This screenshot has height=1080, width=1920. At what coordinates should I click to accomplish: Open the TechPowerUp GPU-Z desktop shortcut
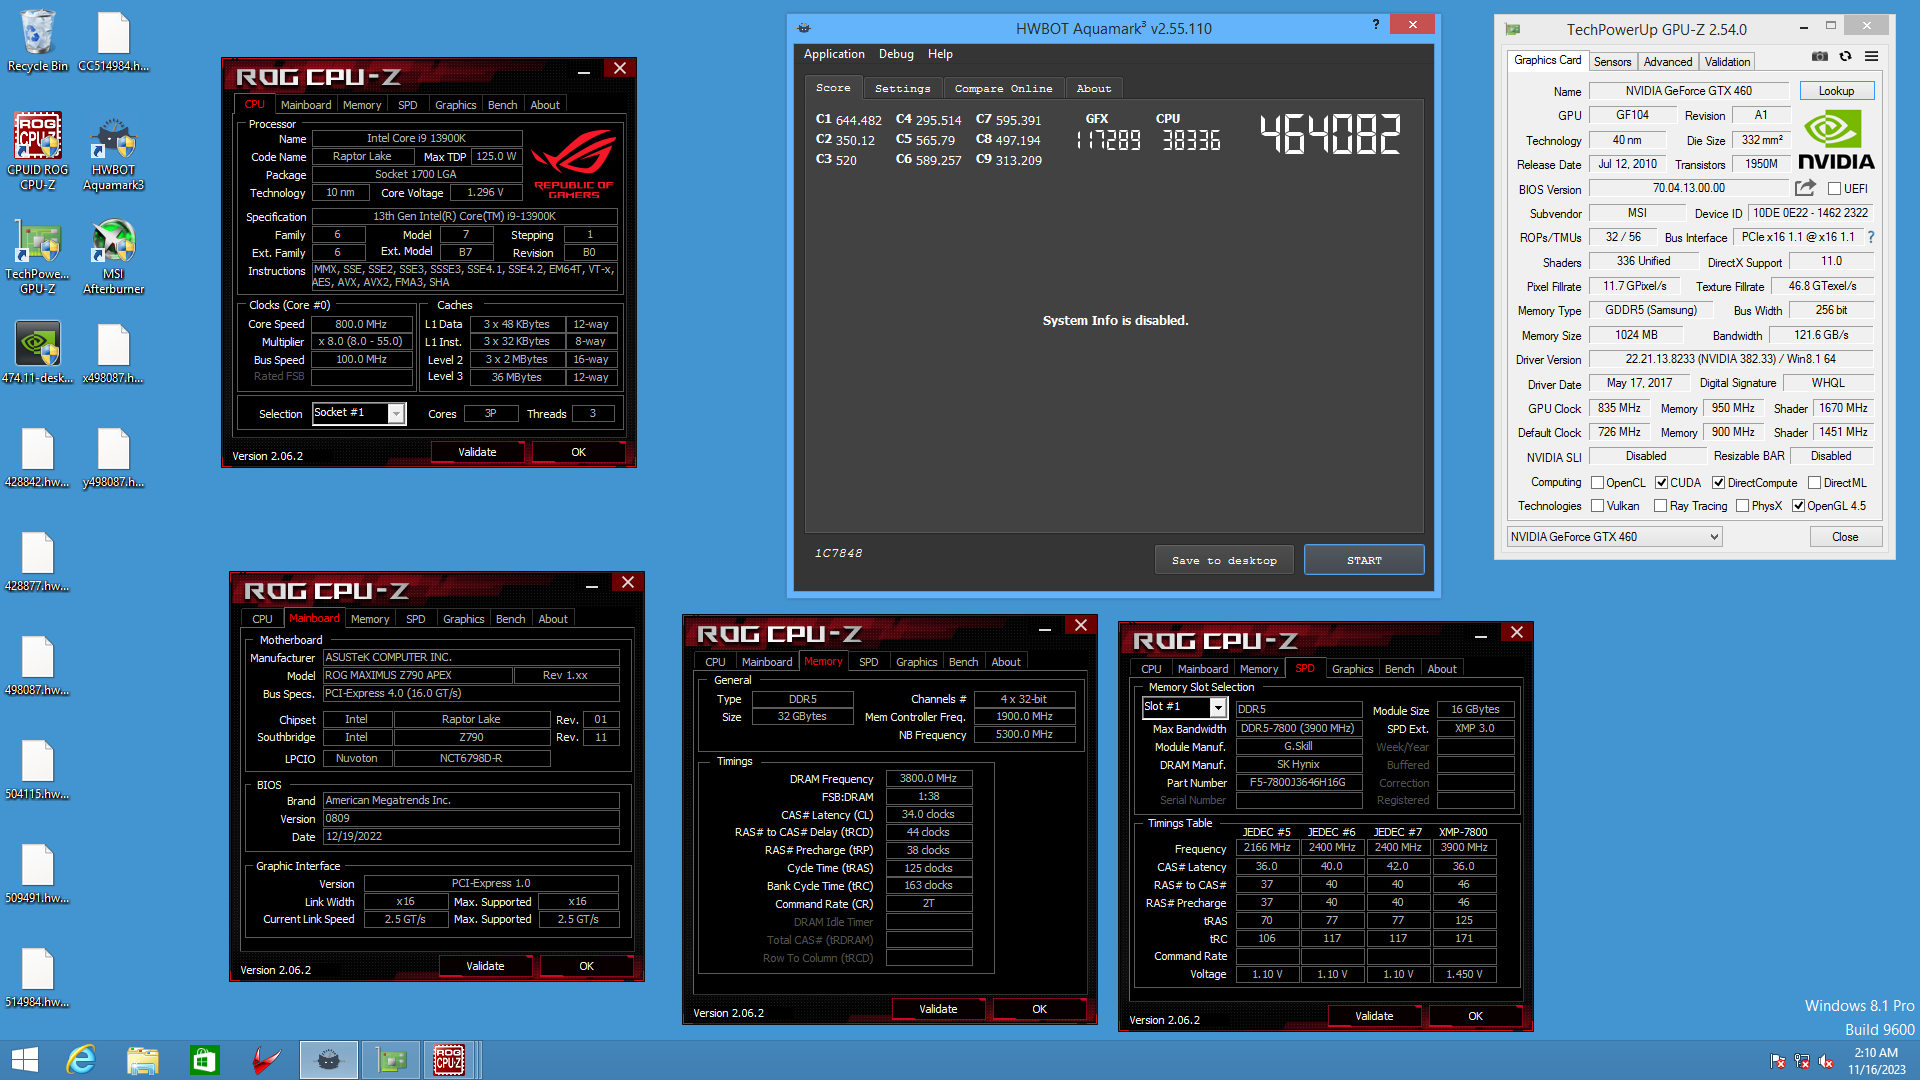point(38,255)
